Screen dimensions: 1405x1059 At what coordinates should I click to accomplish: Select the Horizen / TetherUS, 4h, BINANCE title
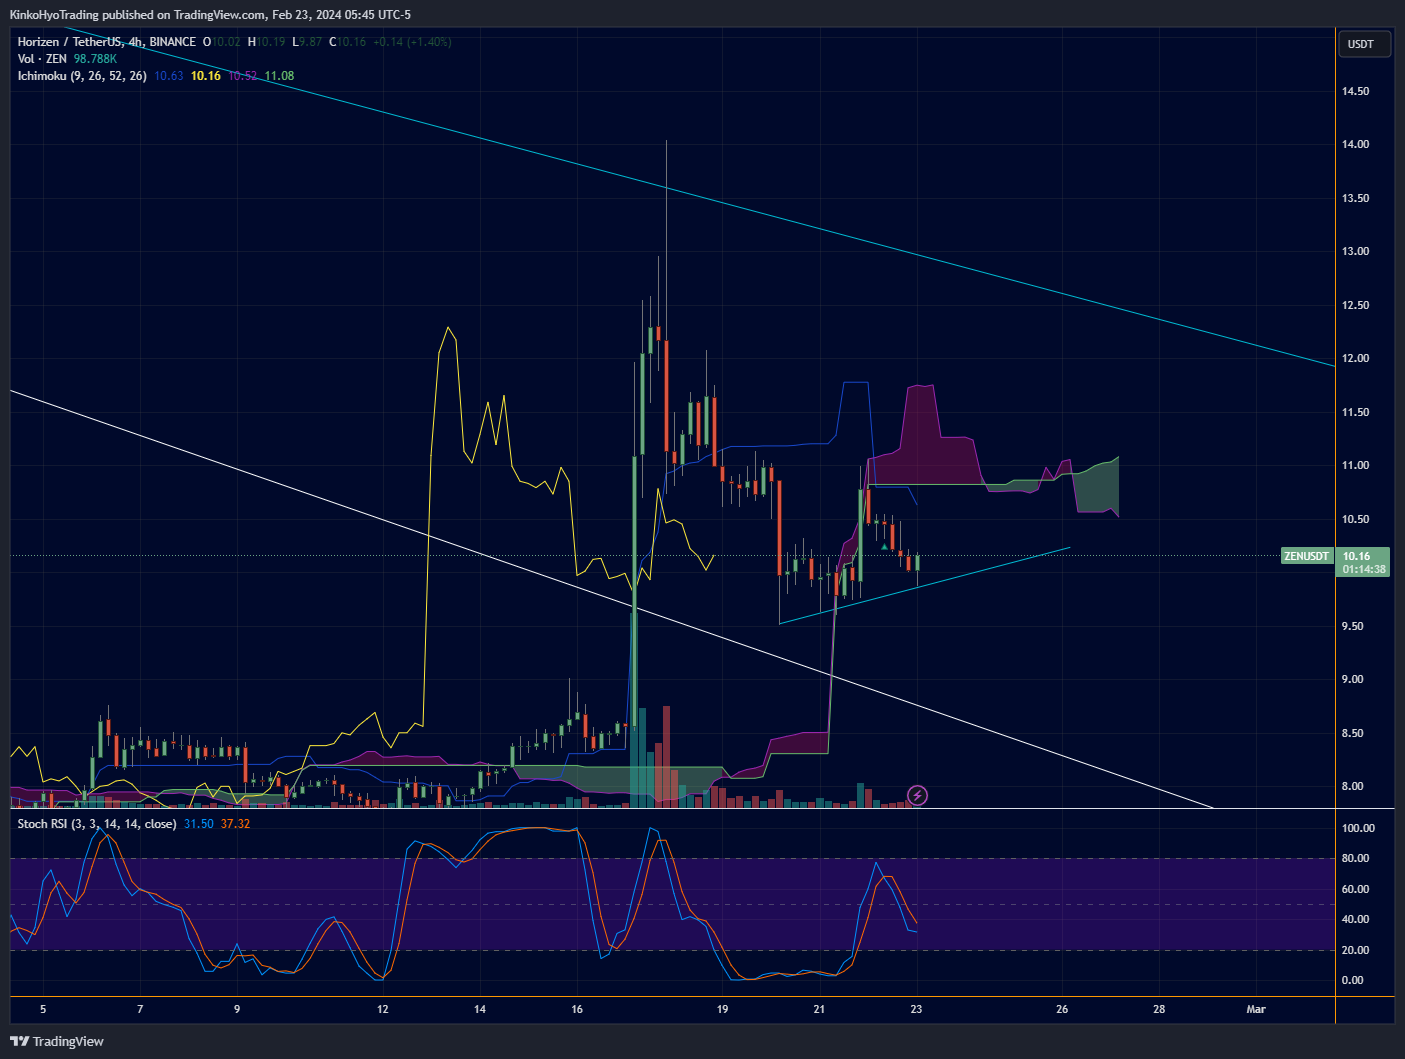107,42
